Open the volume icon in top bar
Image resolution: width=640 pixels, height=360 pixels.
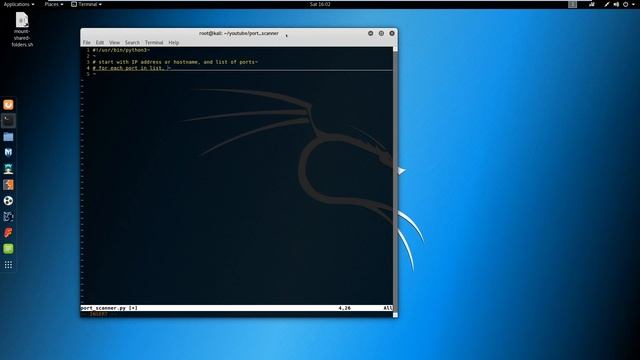[x=616, y=4]
